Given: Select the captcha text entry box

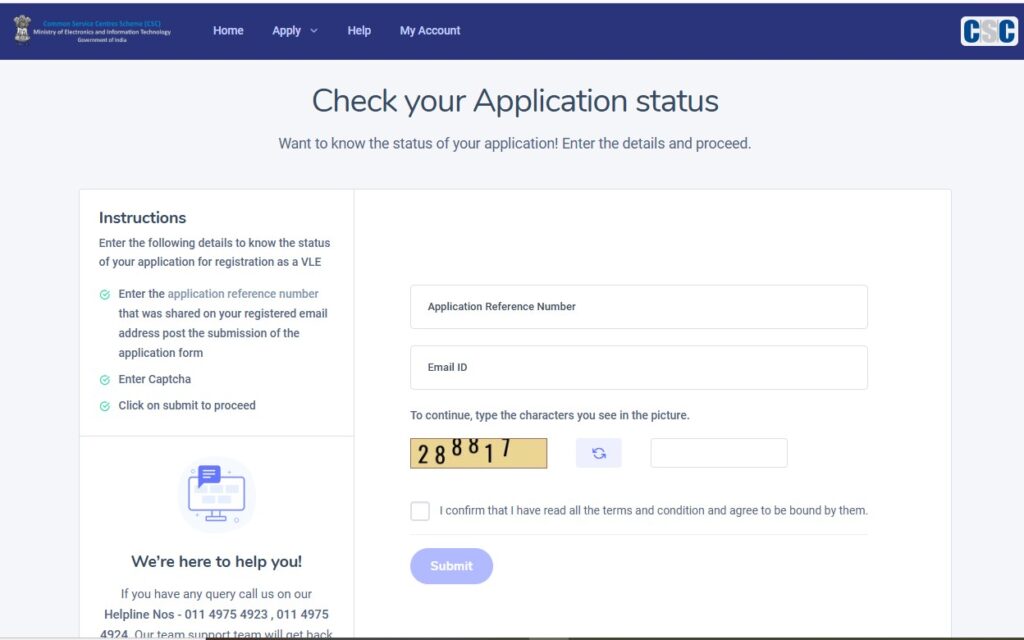Looking at the screenshot, I should click(718, 453).
